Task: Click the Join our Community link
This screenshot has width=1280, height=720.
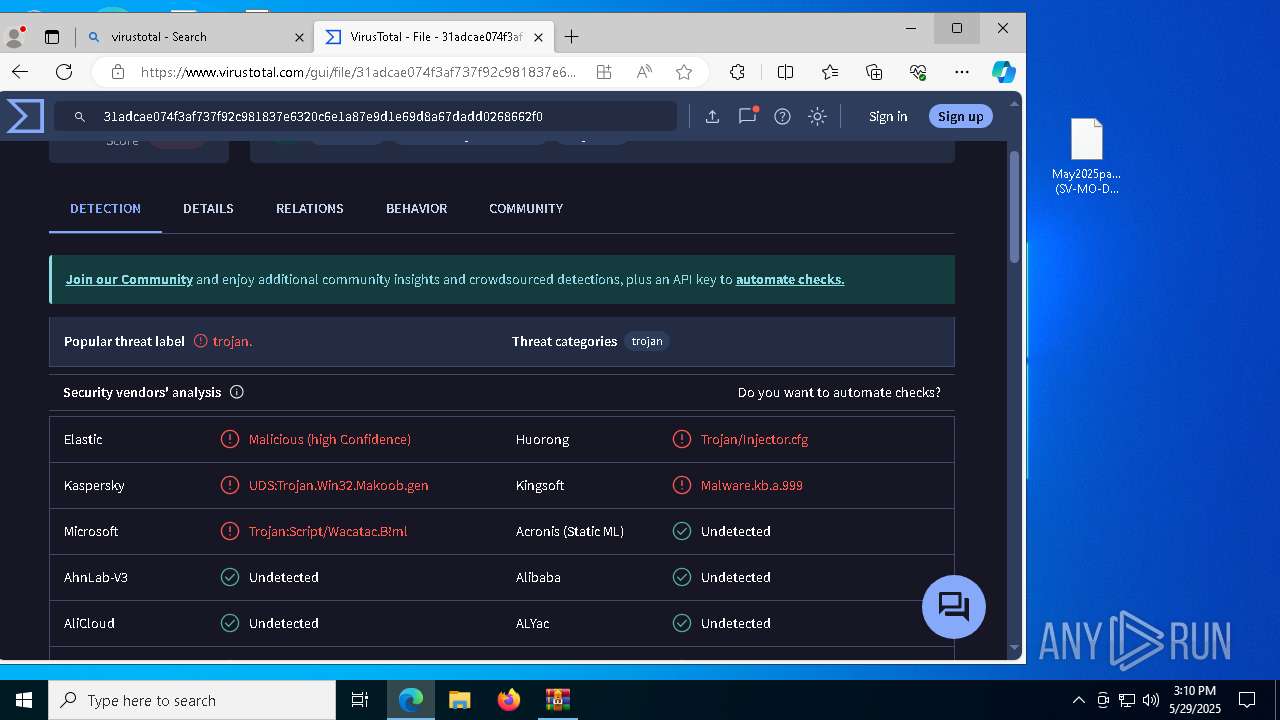Action: 129,280
